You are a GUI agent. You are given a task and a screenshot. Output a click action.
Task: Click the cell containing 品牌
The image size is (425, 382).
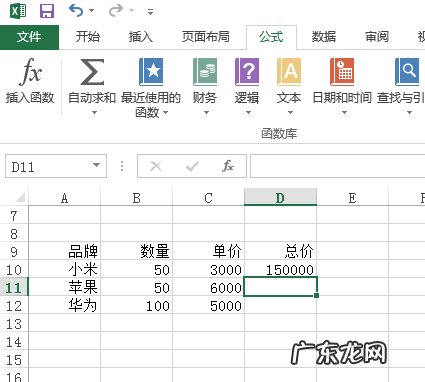coord(65,251)
